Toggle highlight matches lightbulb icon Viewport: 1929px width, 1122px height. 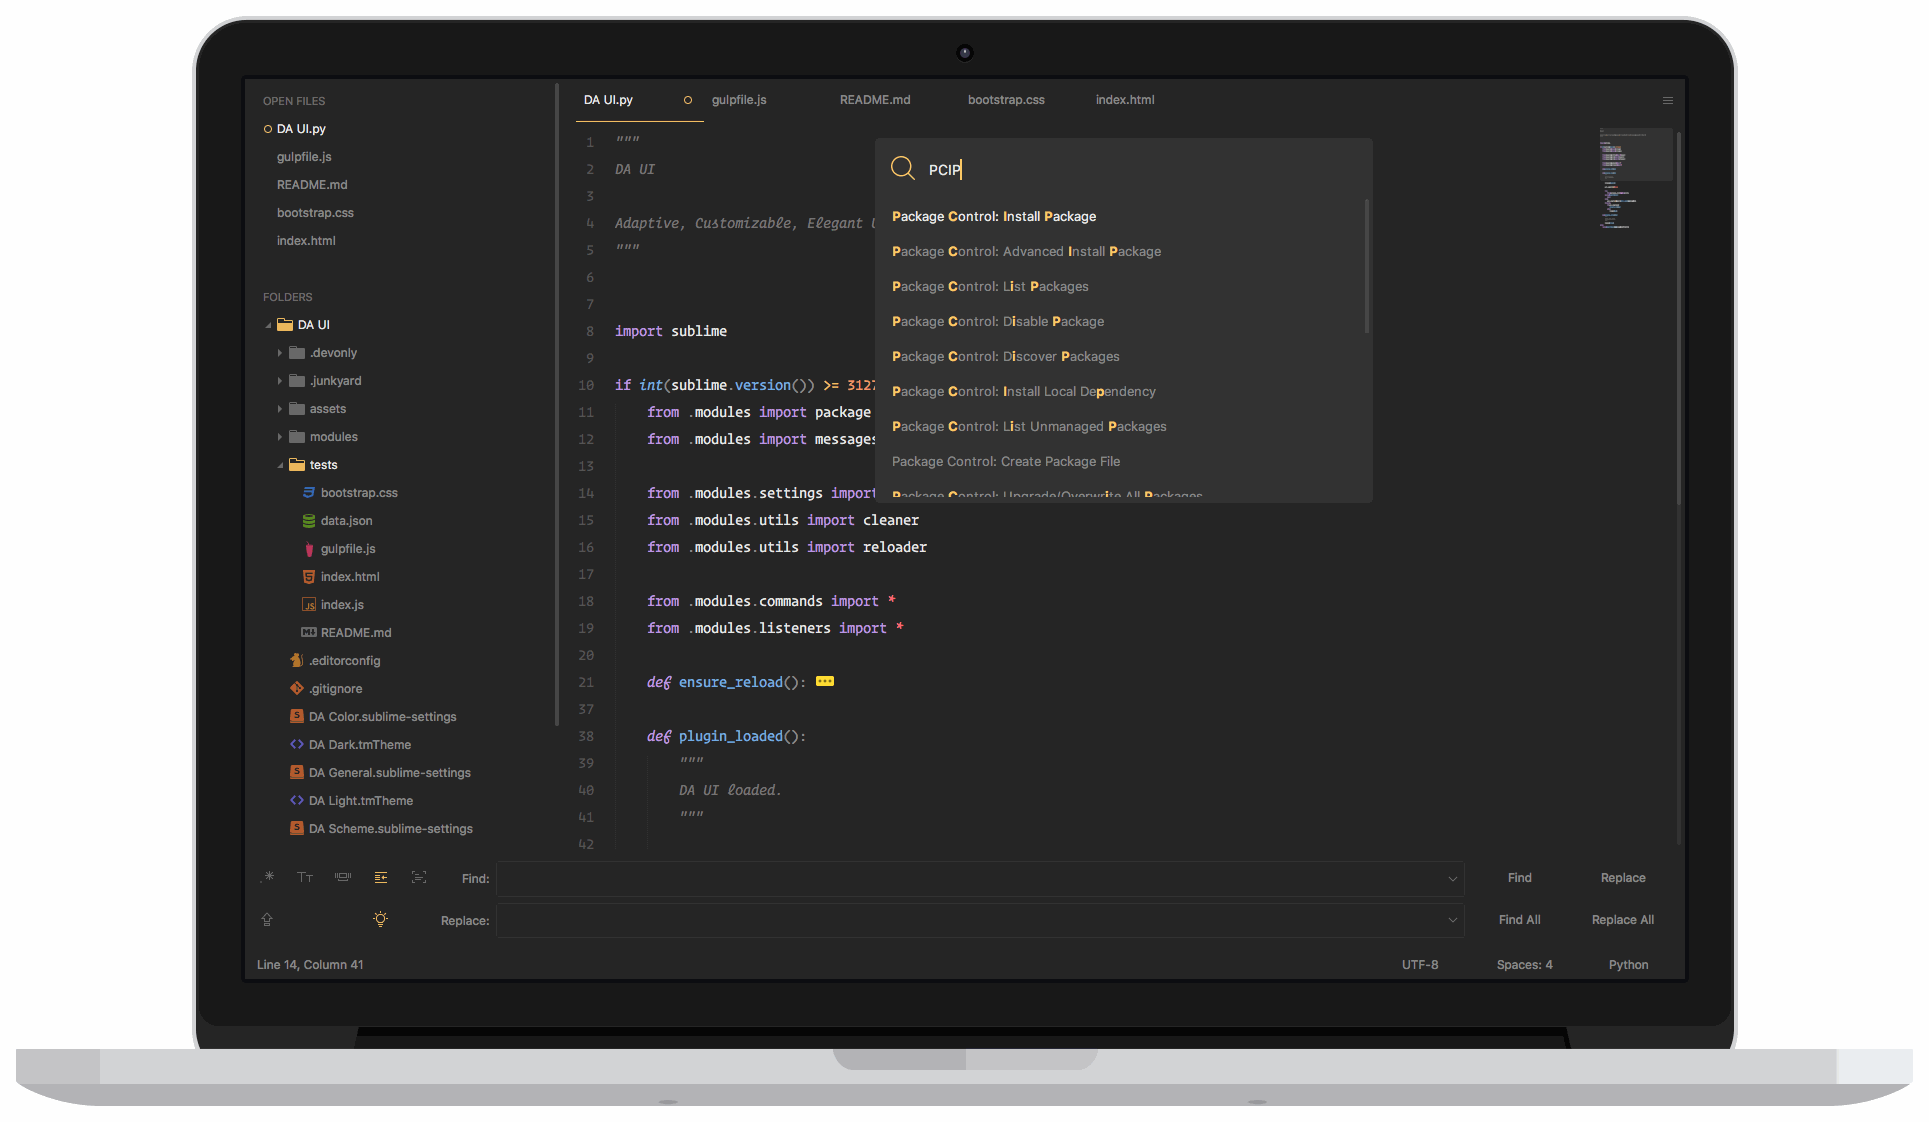[380, 919]
